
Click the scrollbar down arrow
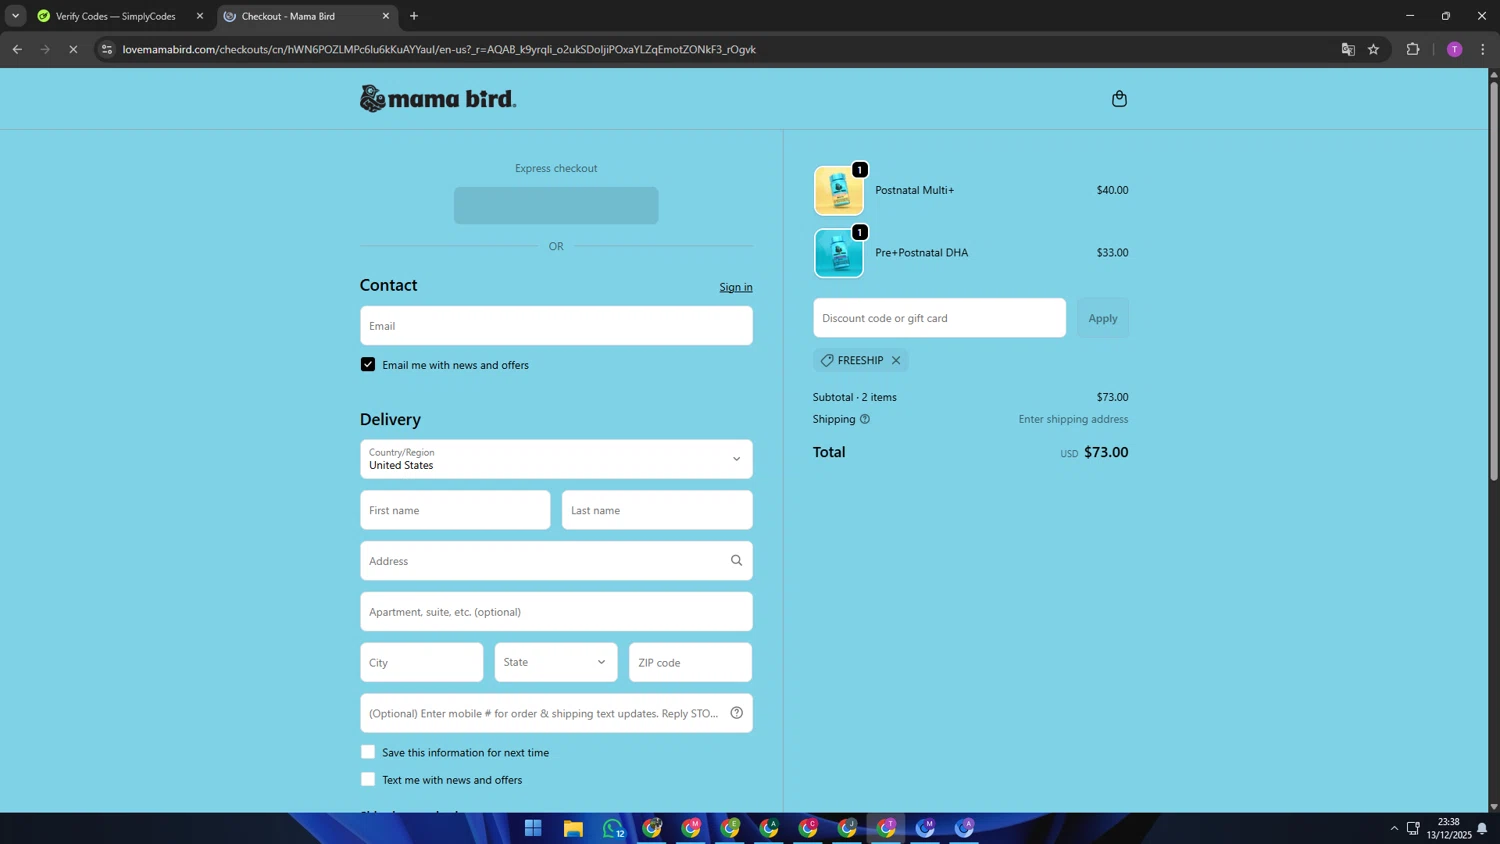(x=1494, y=806)
